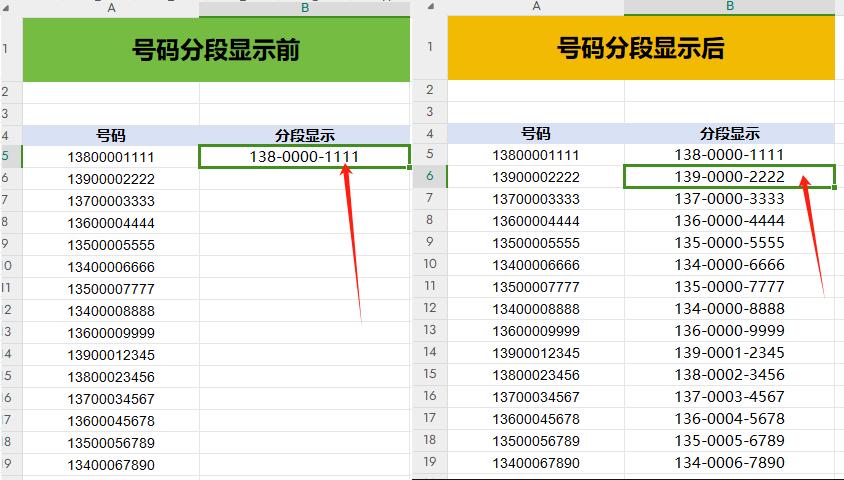Click cell 135-0000-5555
844x480 pixels.
730,243
